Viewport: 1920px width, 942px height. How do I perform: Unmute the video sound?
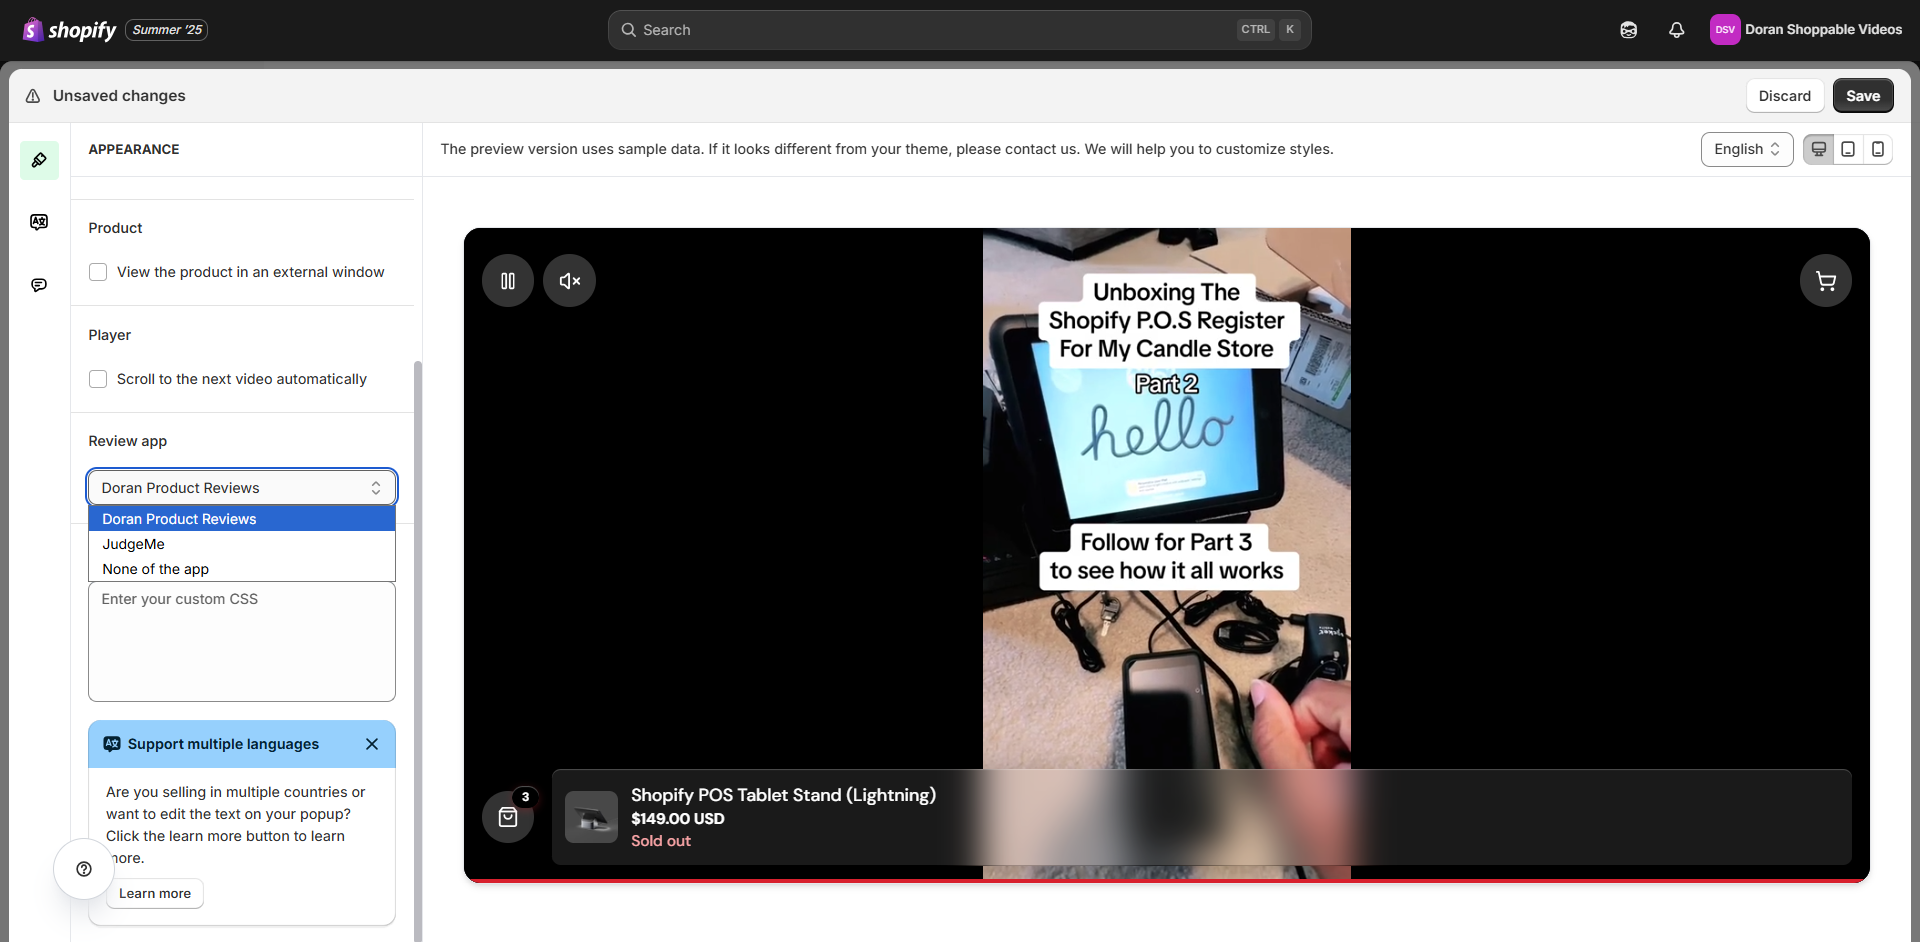coord(569,281)
